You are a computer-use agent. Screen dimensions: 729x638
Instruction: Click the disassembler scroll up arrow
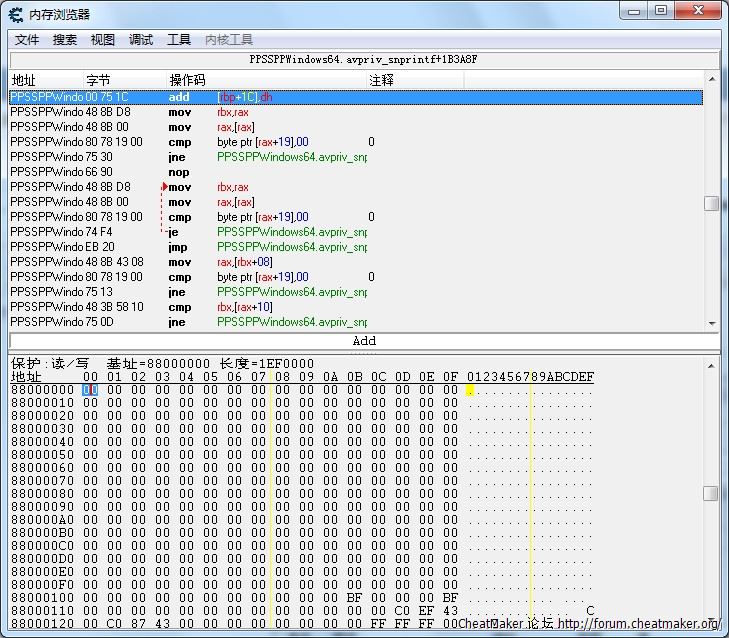coord(712,79)
